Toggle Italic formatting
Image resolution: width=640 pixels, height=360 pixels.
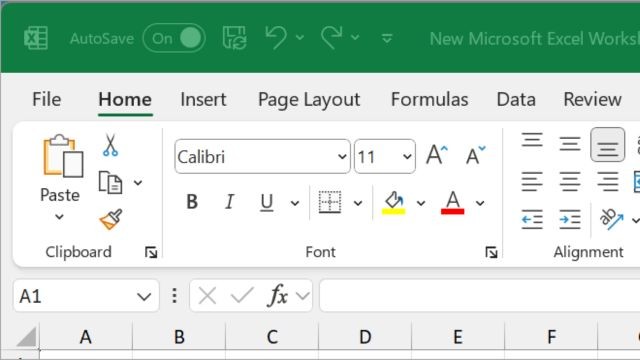[x=229, y=202]
